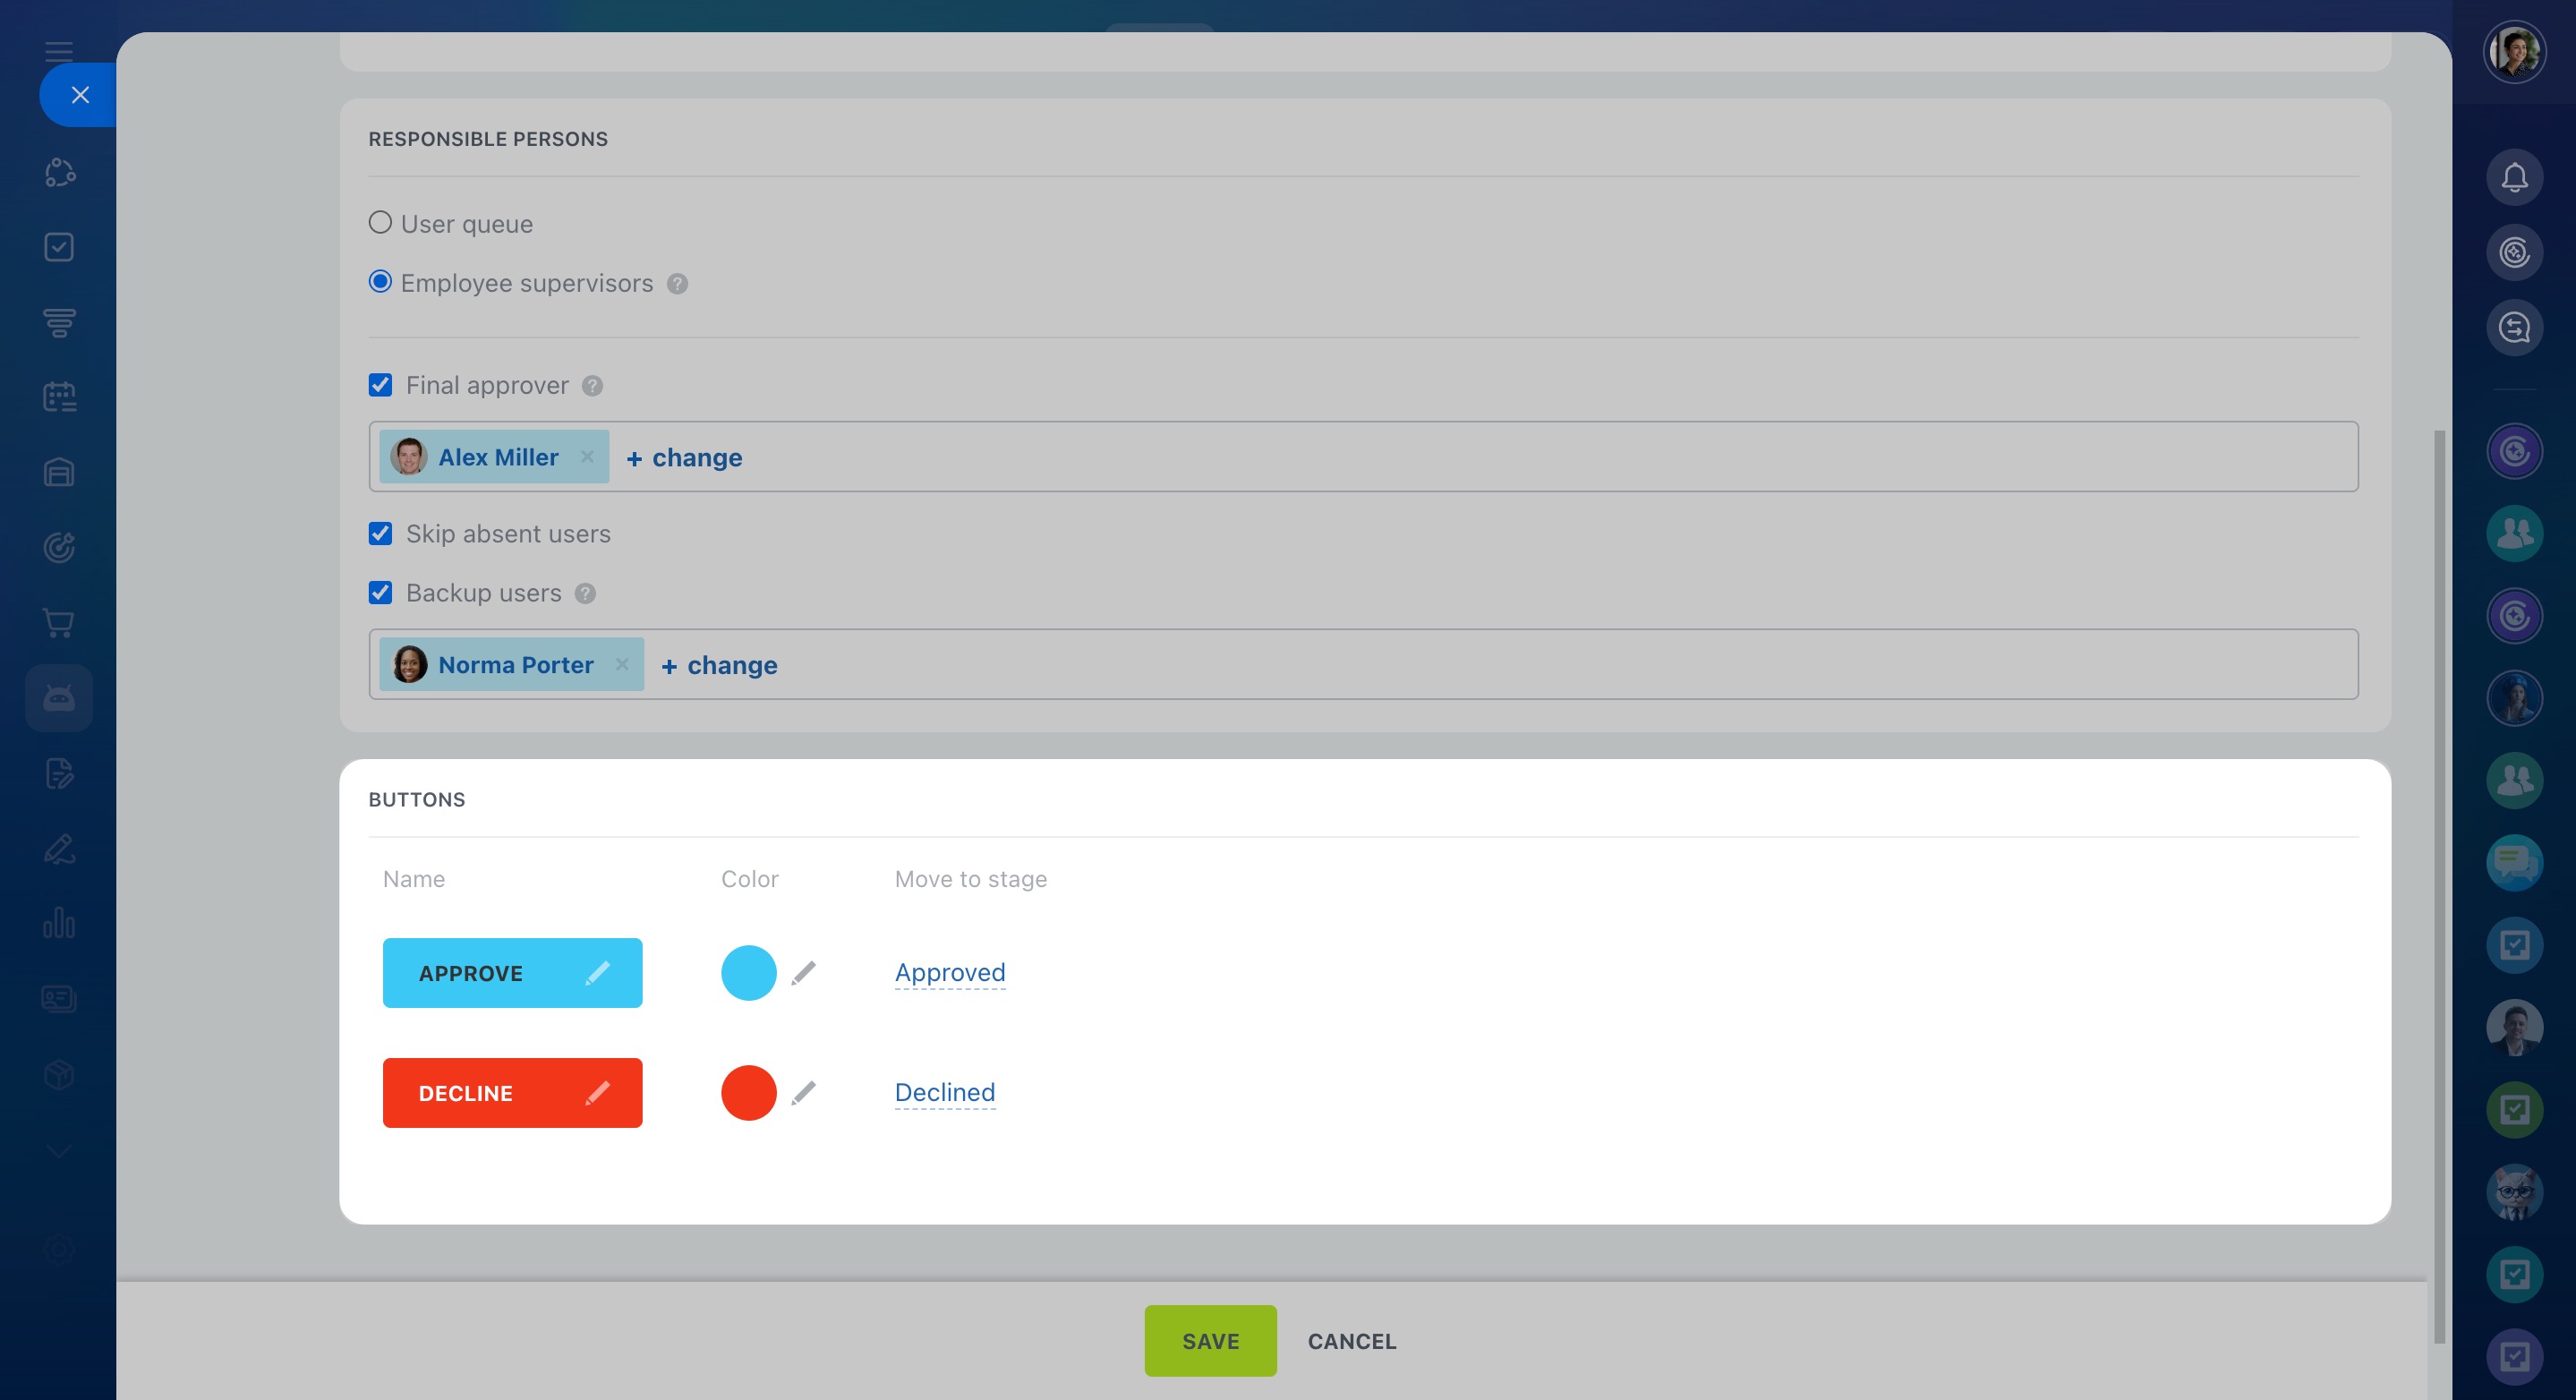
Task: Edit the DECLINE button name pencil
Action: [598, 1093]
